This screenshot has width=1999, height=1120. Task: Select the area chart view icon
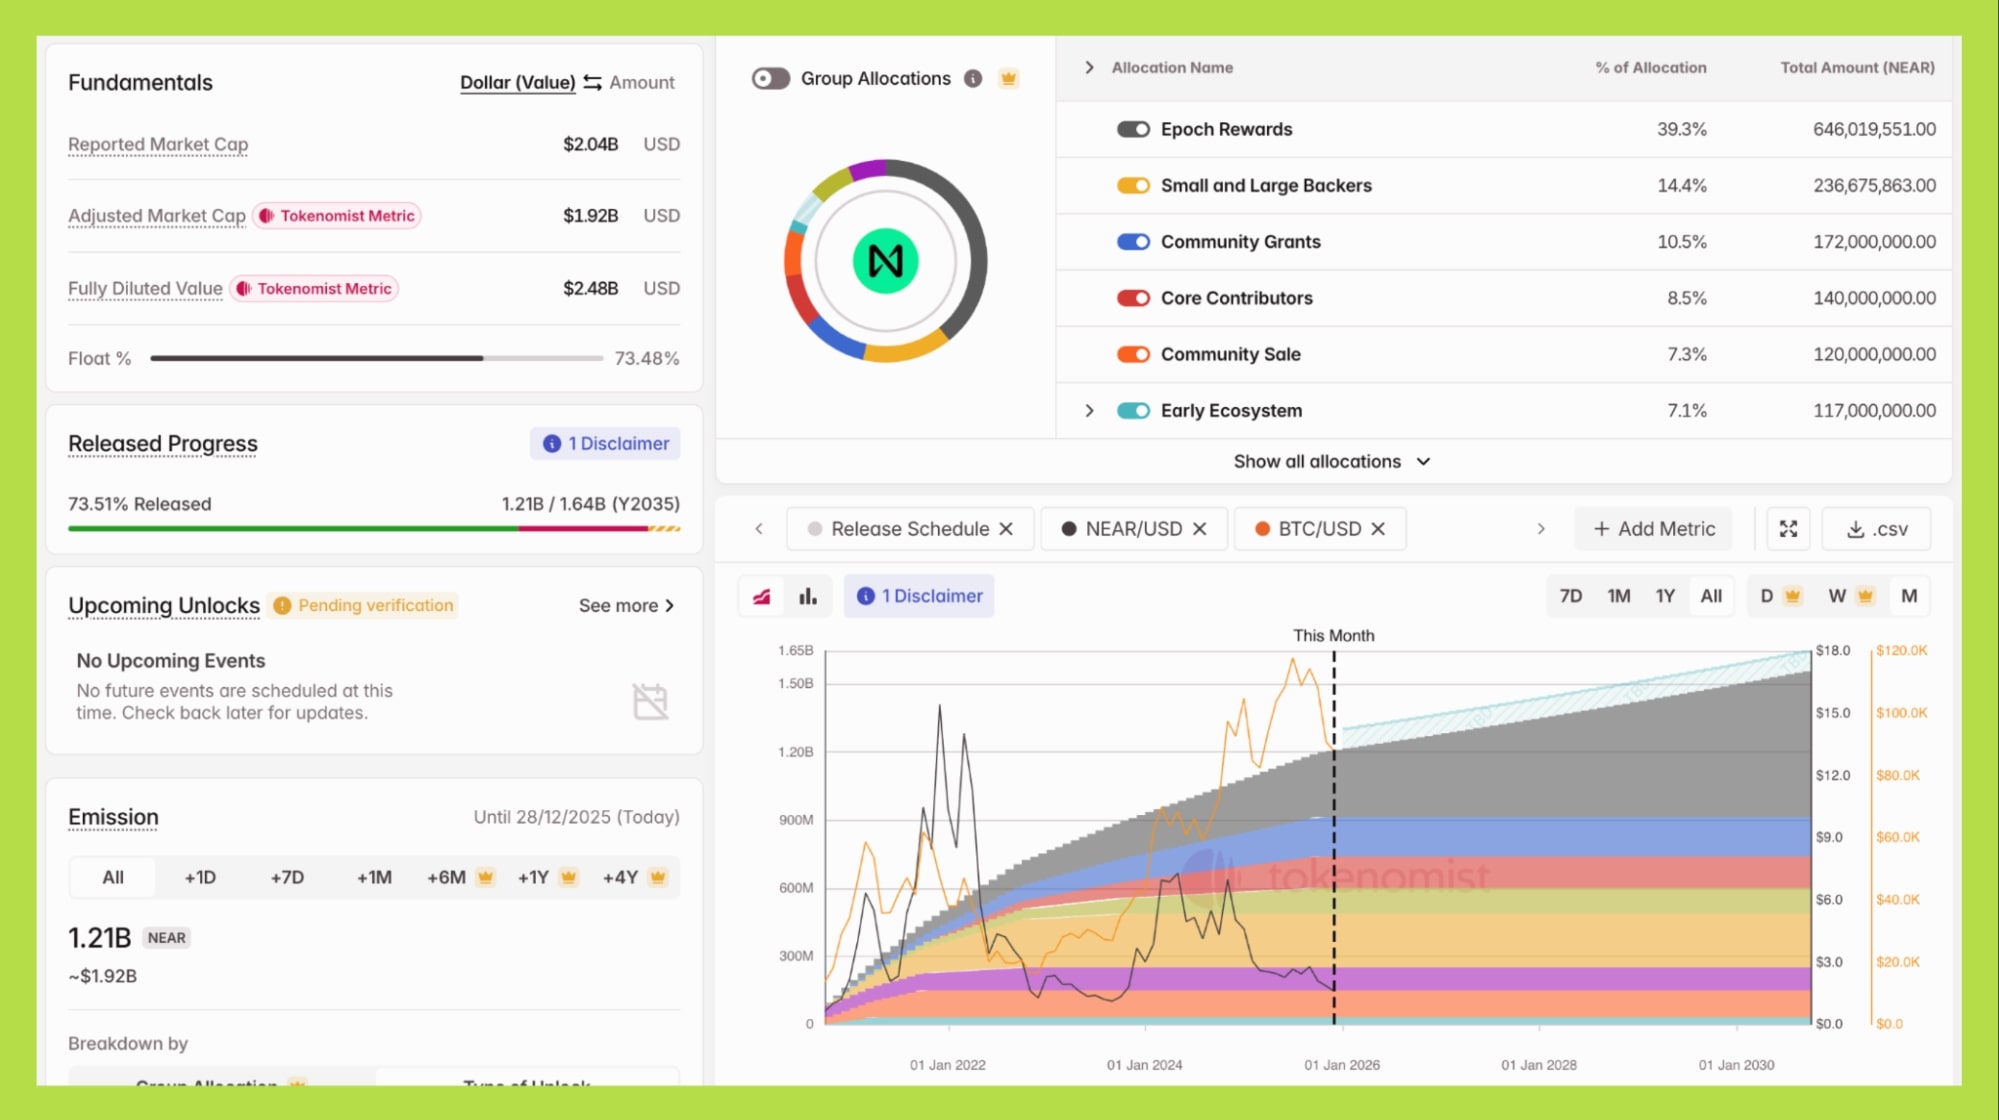pos(762,595)
